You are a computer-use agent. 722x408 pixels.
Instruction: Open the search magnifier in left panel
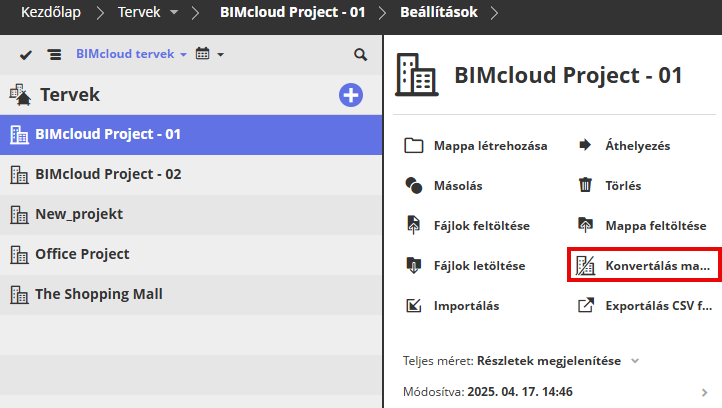point(360,54)
